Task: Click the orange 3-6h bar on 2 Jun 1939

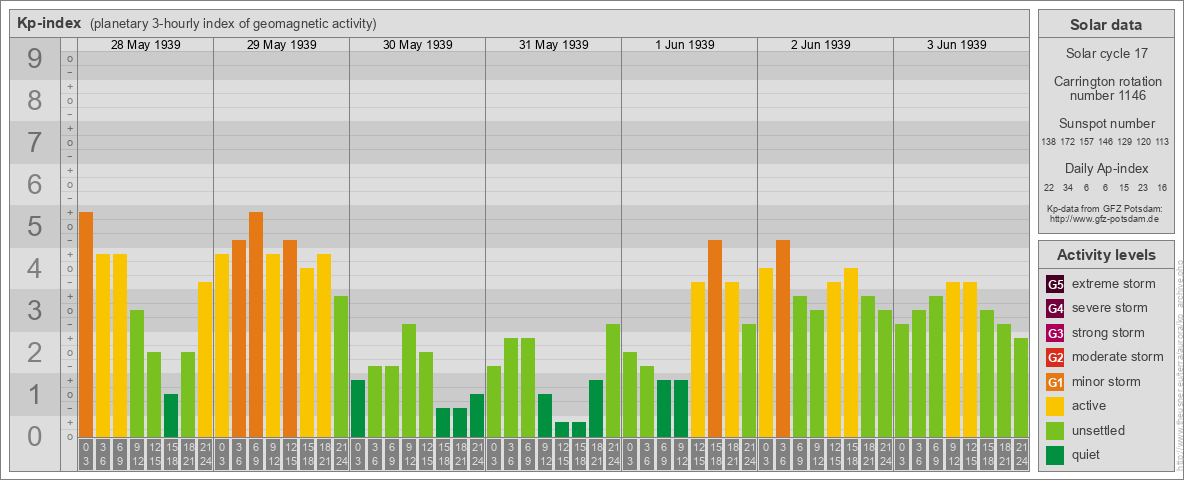Action: (783, 339)
